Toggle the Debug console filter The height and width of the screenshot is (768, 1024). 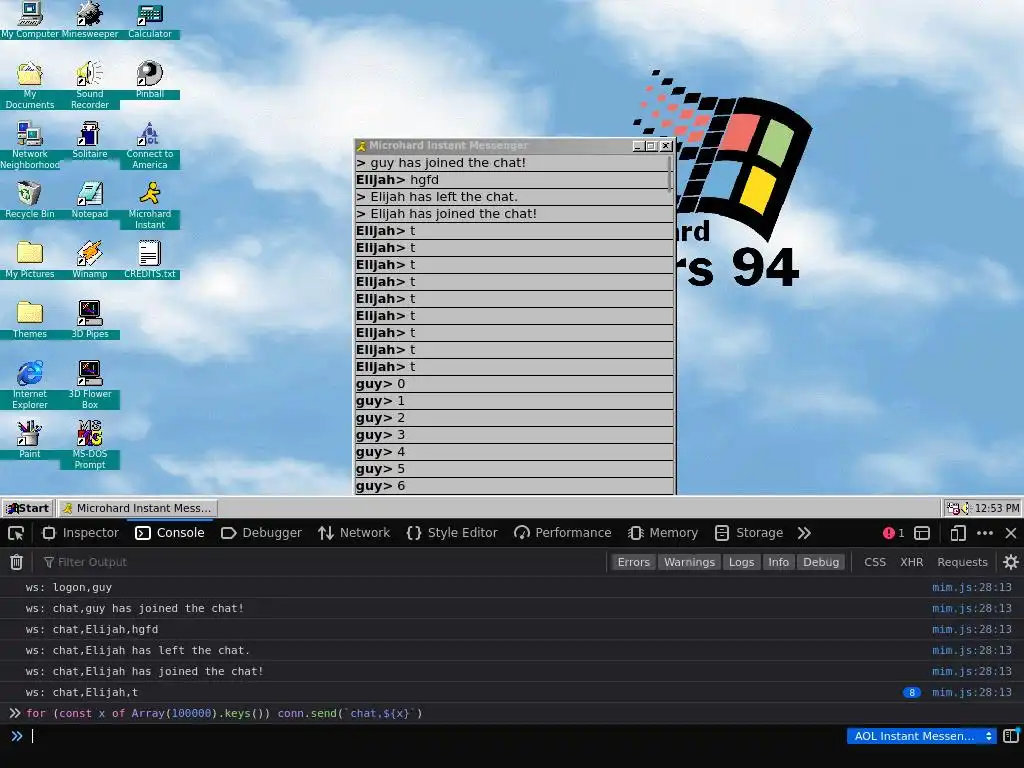click(x=821, y=562)
